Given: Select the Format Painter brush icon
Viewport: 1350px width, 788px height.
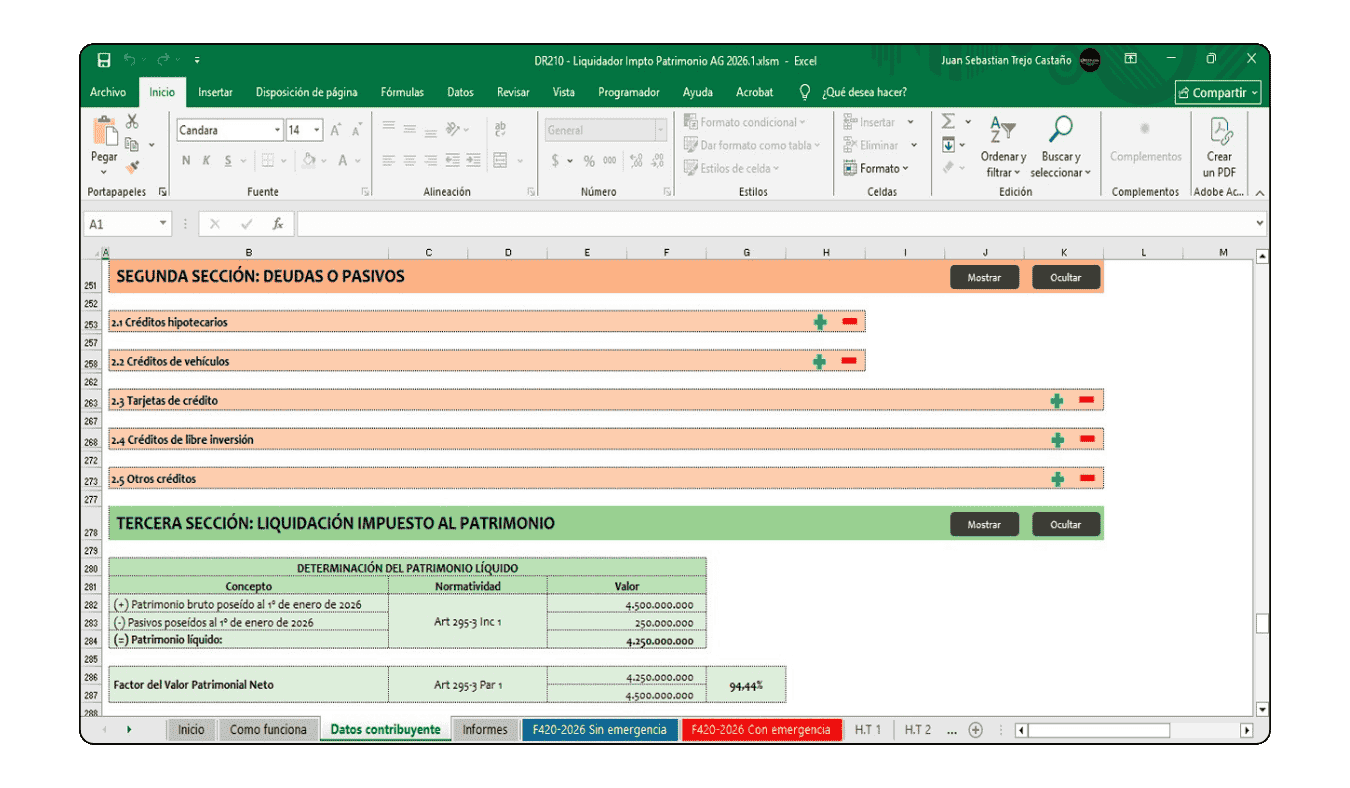Looking at the screenshot, I should pos(133,167).
